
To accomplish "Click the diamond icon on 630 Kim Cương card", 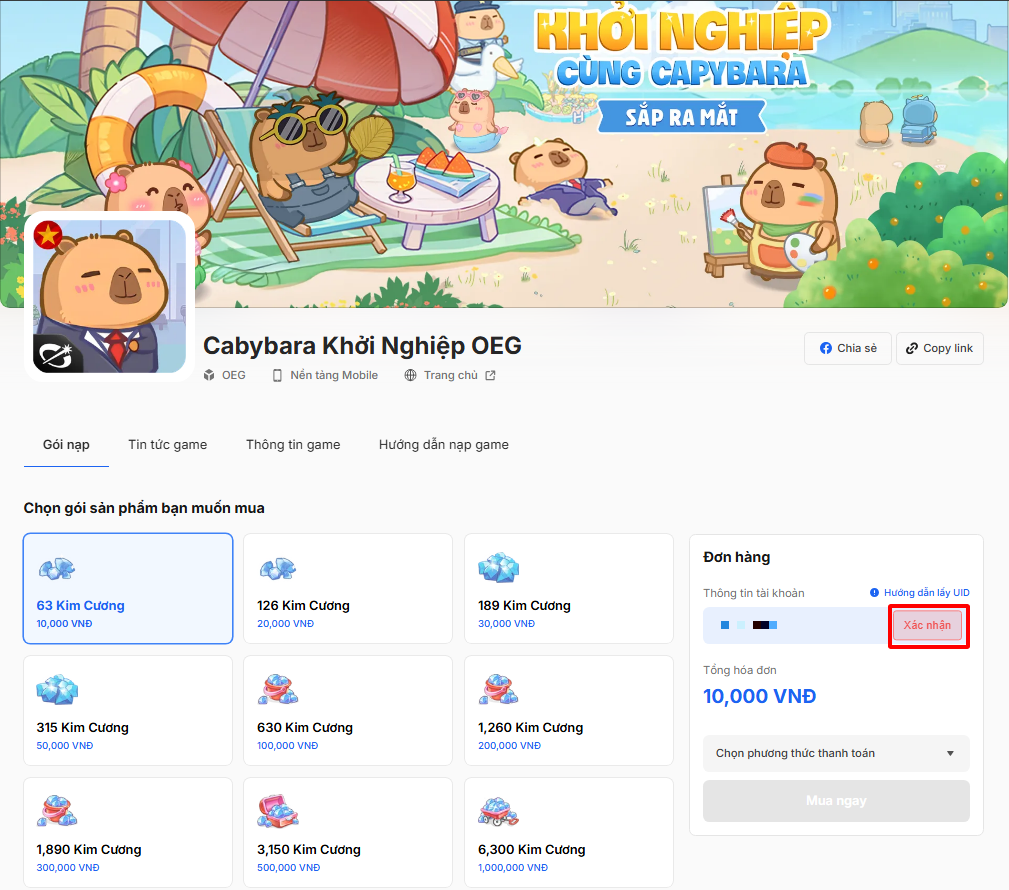I will (278, 689).
